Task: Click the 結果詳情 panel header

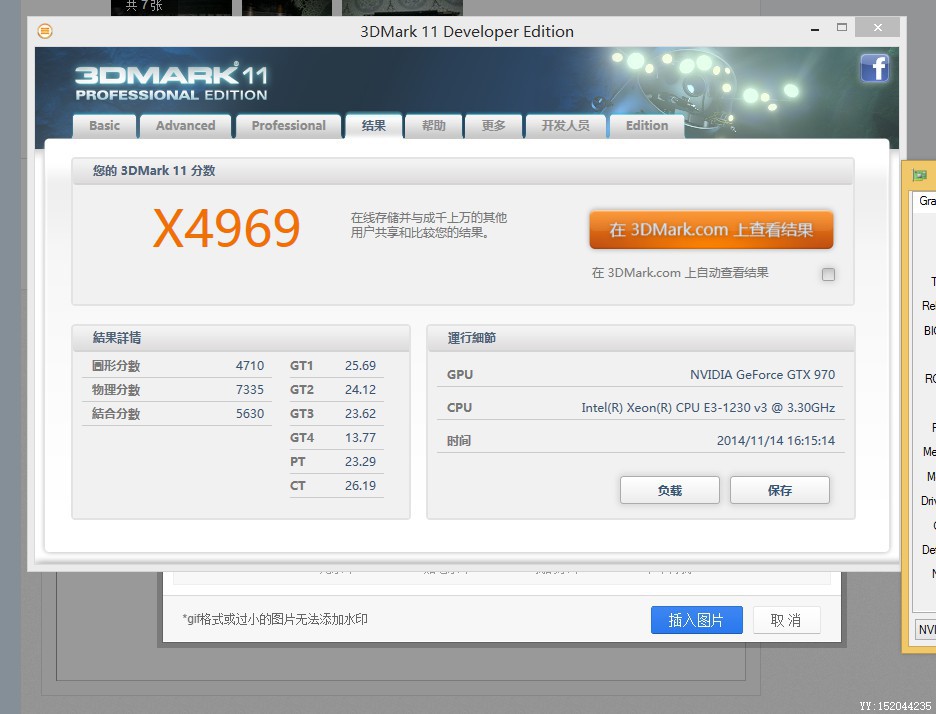Action: [241, 338]
